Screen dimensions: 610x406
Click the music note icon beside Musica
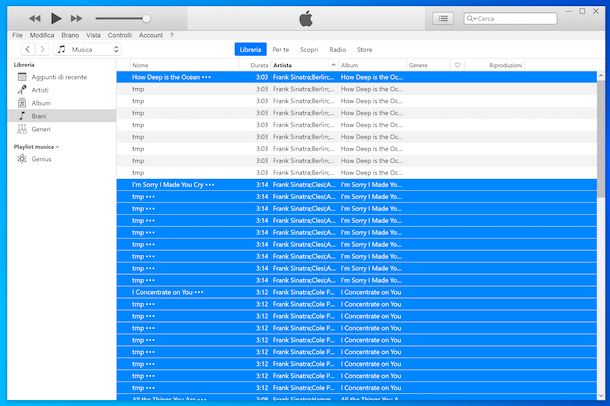click(x=61, y=49)
